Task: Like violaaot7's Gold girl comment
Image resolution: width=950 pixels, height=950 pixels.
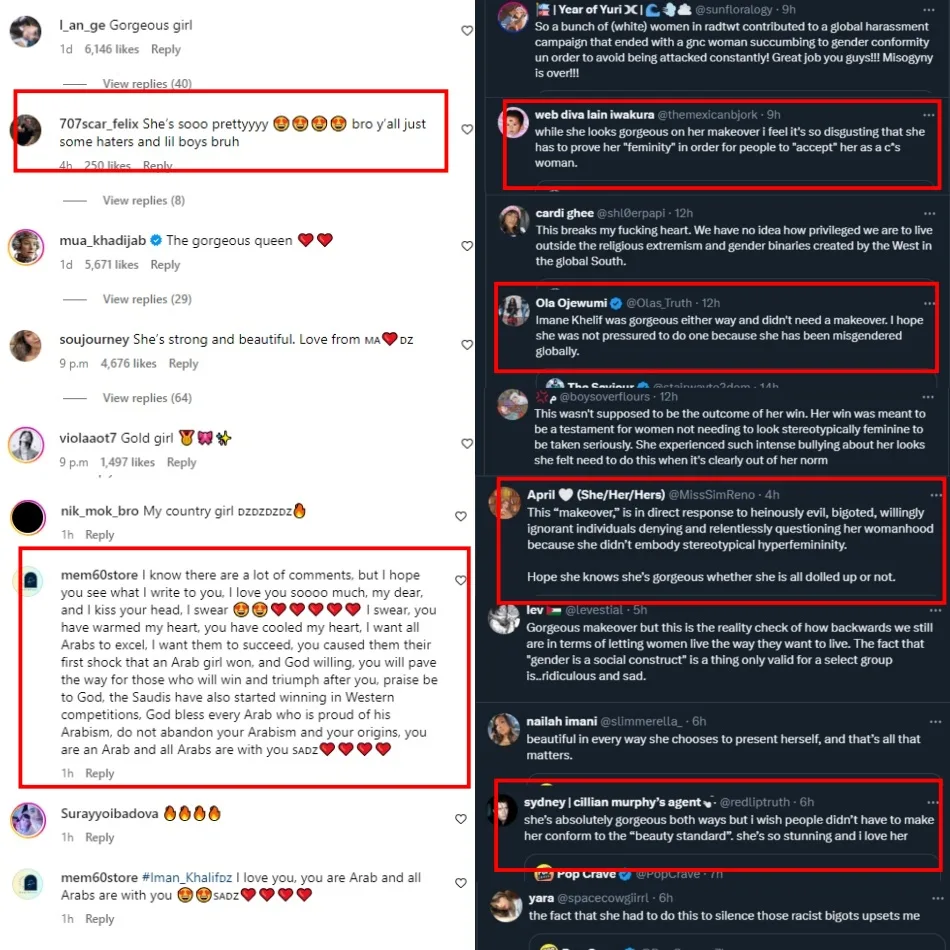Action: pyautogui.click(x=467, y=443)
